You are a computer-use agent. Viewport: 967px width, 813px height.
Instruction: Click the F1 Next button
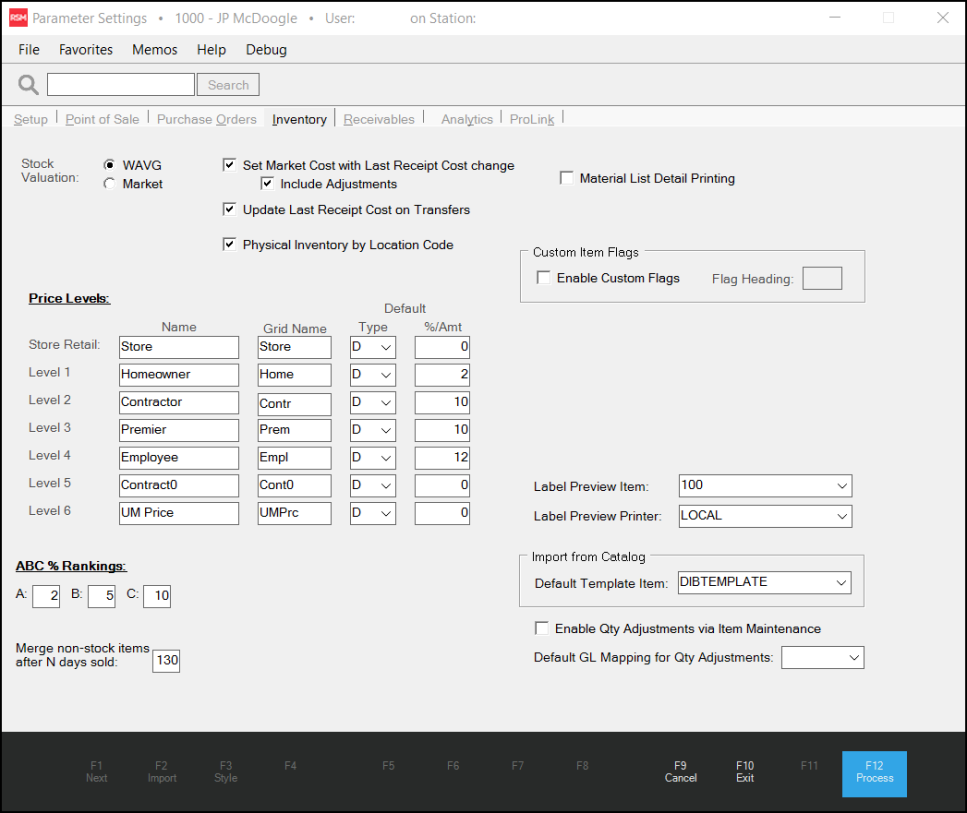point(97,772)
